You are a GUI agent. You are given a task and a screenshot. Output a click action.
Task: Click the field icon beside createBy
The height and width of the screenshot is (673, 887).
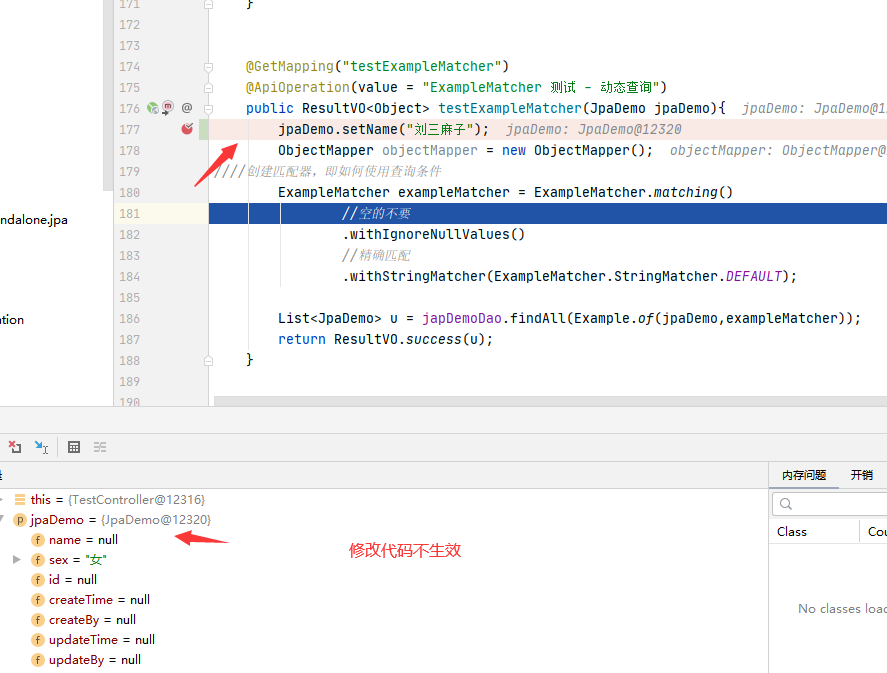[37, 620]
